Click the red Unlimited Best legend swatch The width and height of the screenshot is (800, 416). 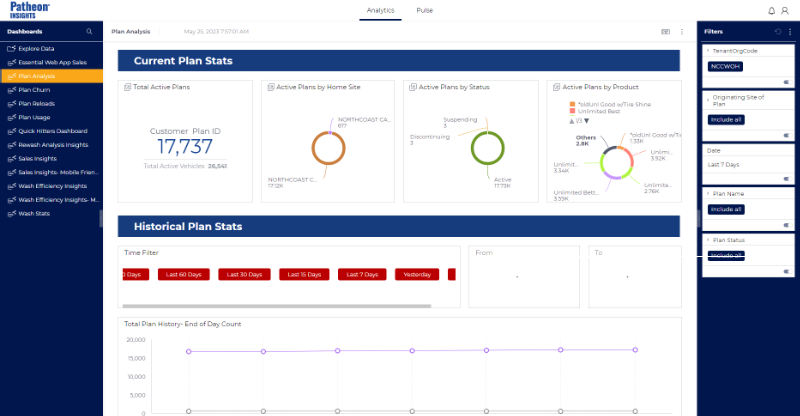pyautogui.click(x=572, y=111)
